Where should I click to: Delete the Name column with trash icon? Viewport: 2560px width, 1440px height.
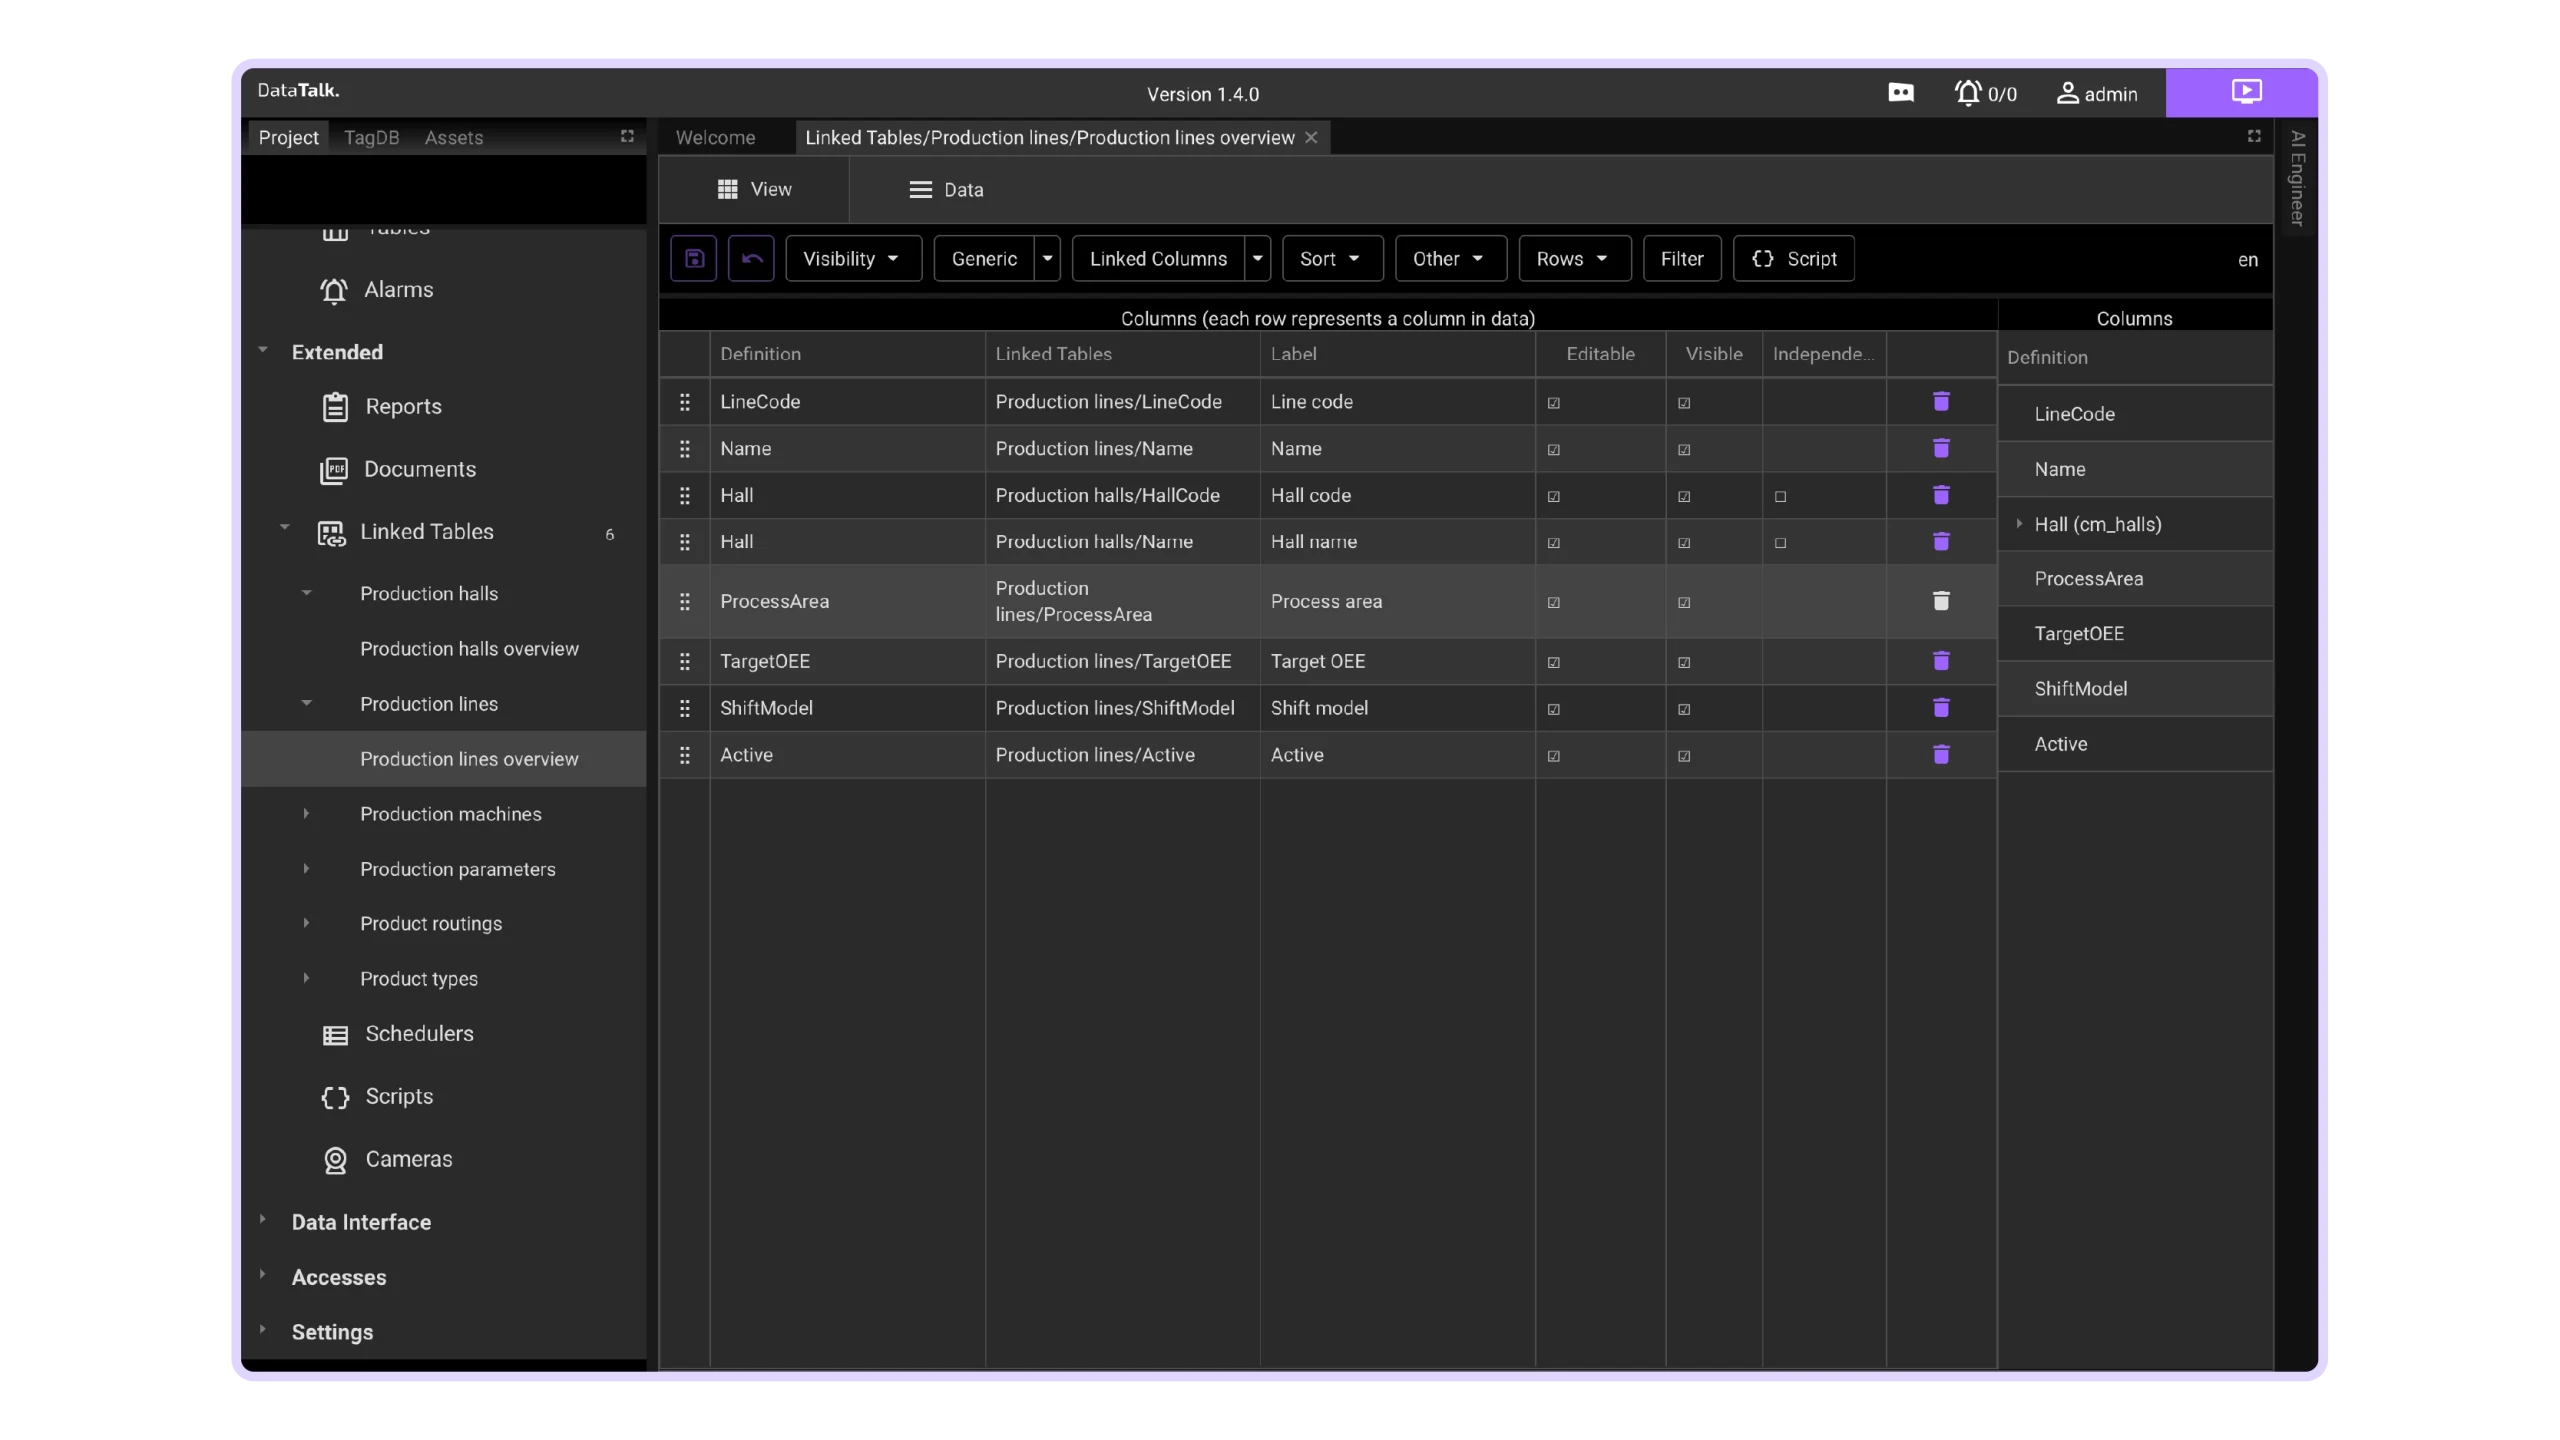click(x=1941, y=449)
